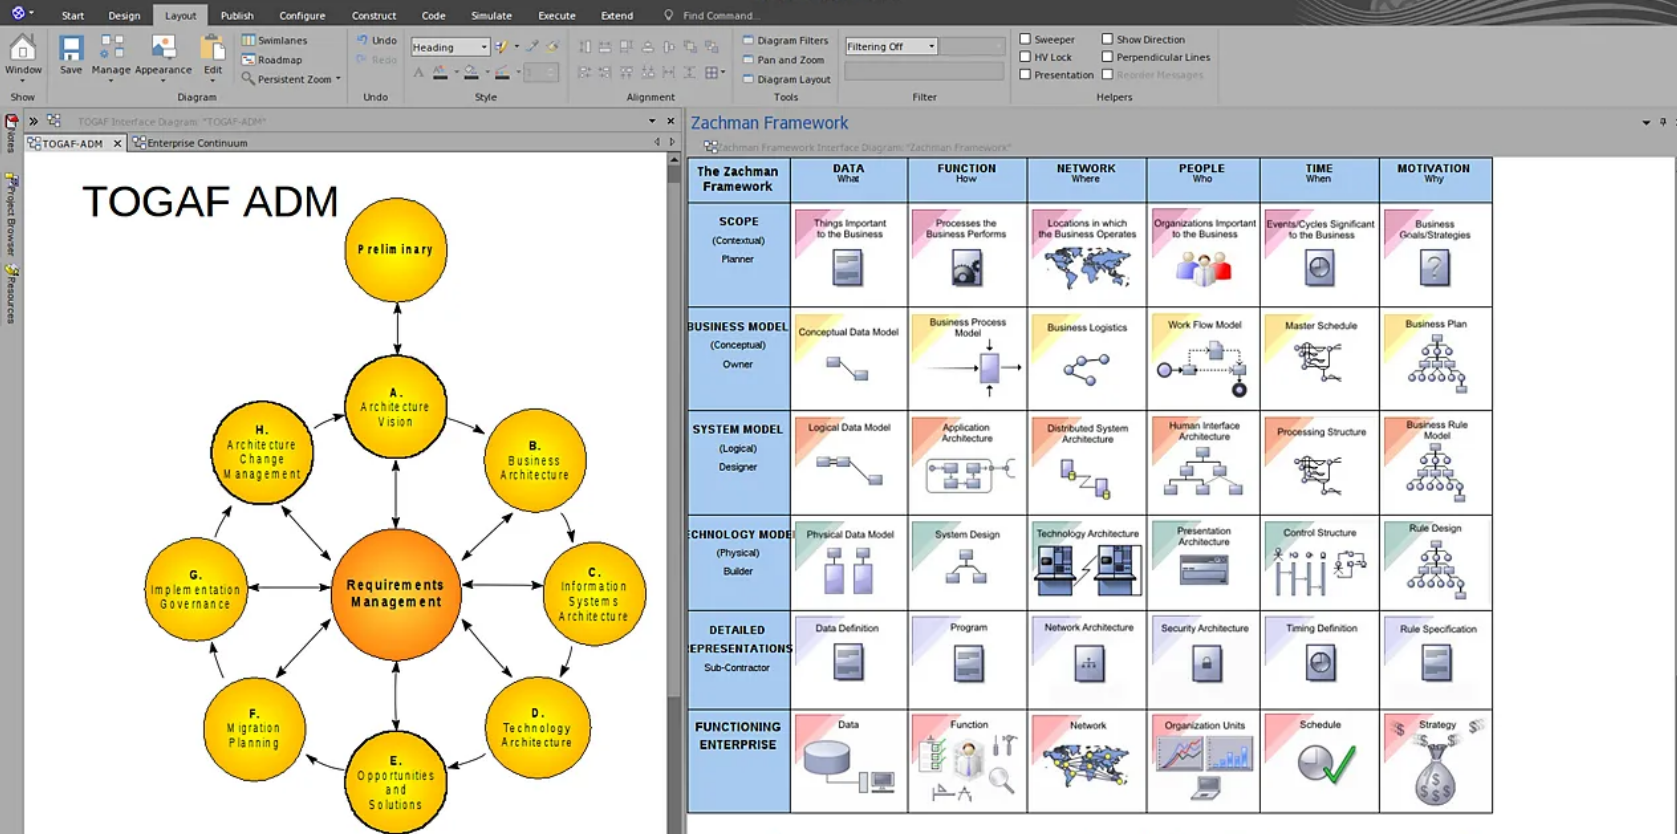Click the Organization Units cell
This screenshot has height=834, width=1677.
click(x=1204, y=761)
